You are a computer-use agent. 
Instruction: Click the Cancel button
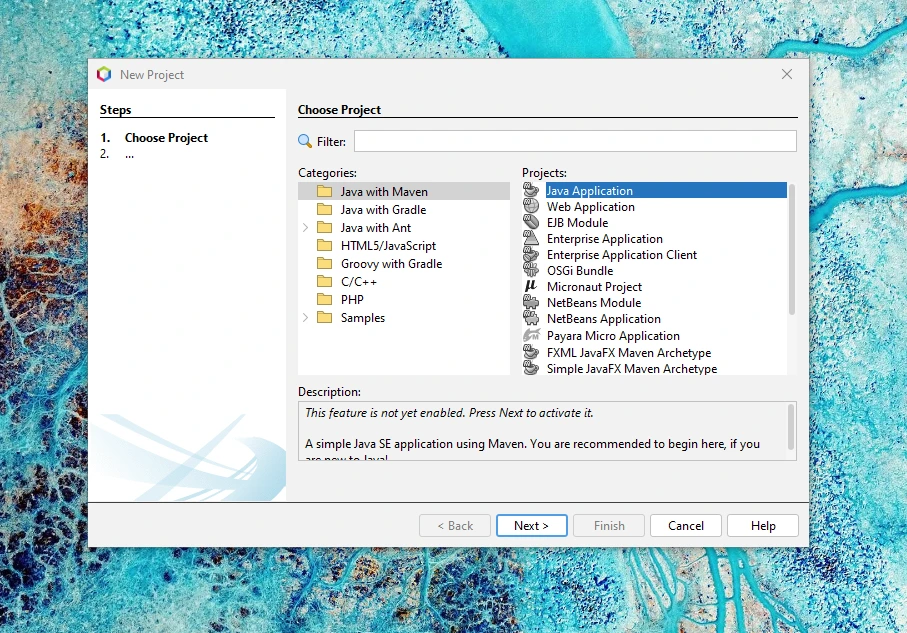click(x=685, y=525)
